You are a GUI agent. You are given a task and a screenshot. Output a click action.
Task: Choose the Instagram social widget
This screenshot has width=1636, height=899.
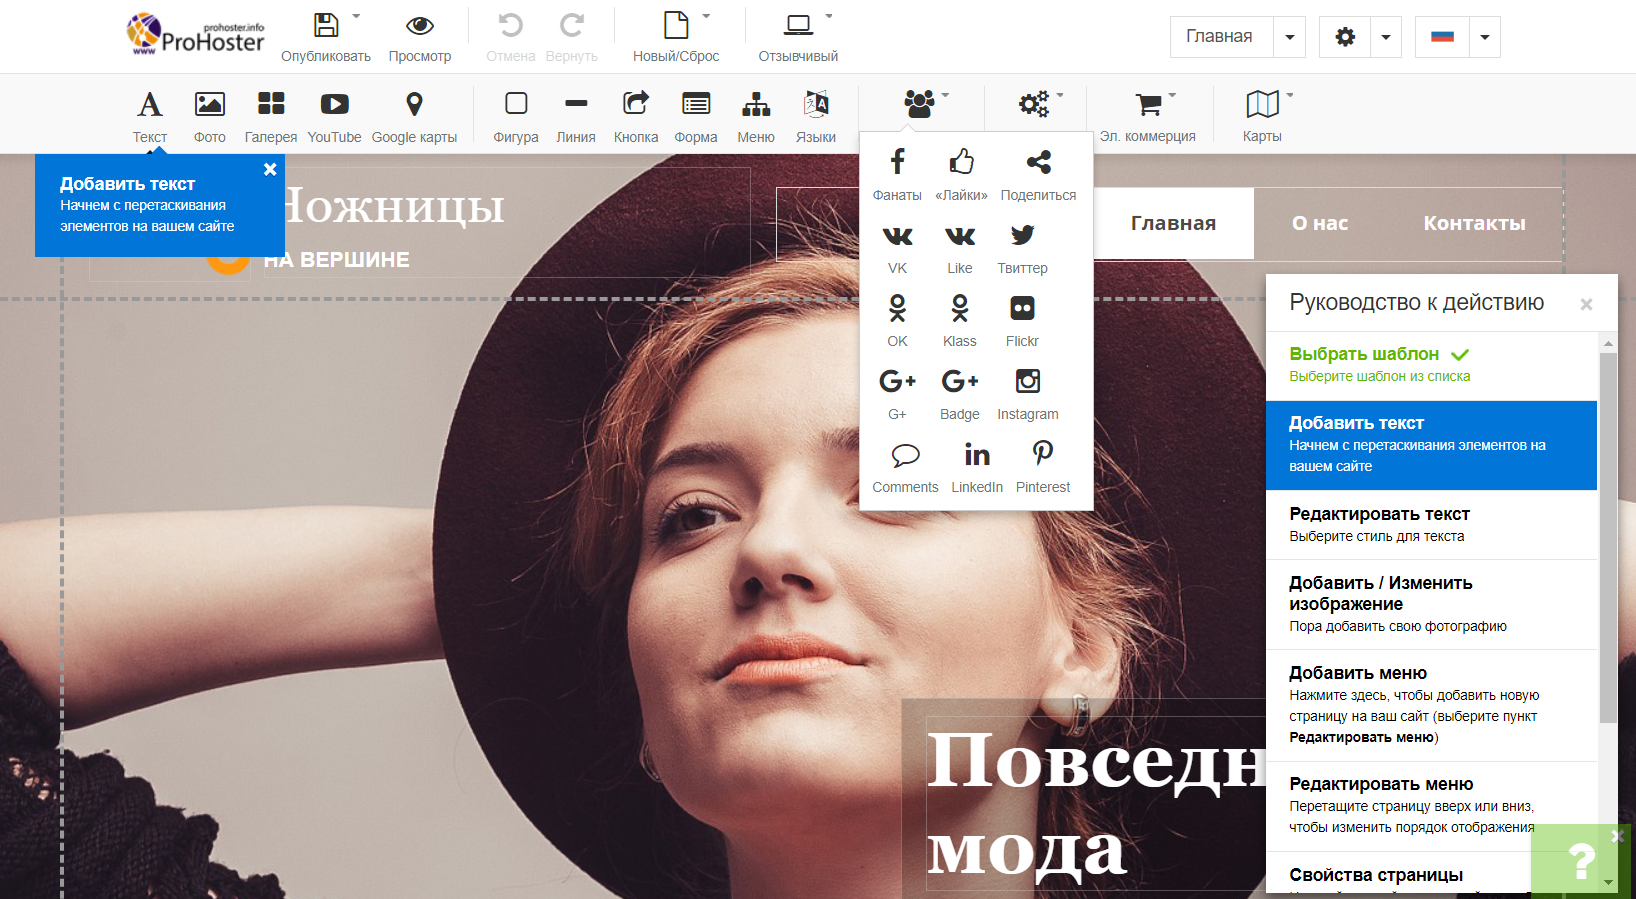[x=1027, y=393]
